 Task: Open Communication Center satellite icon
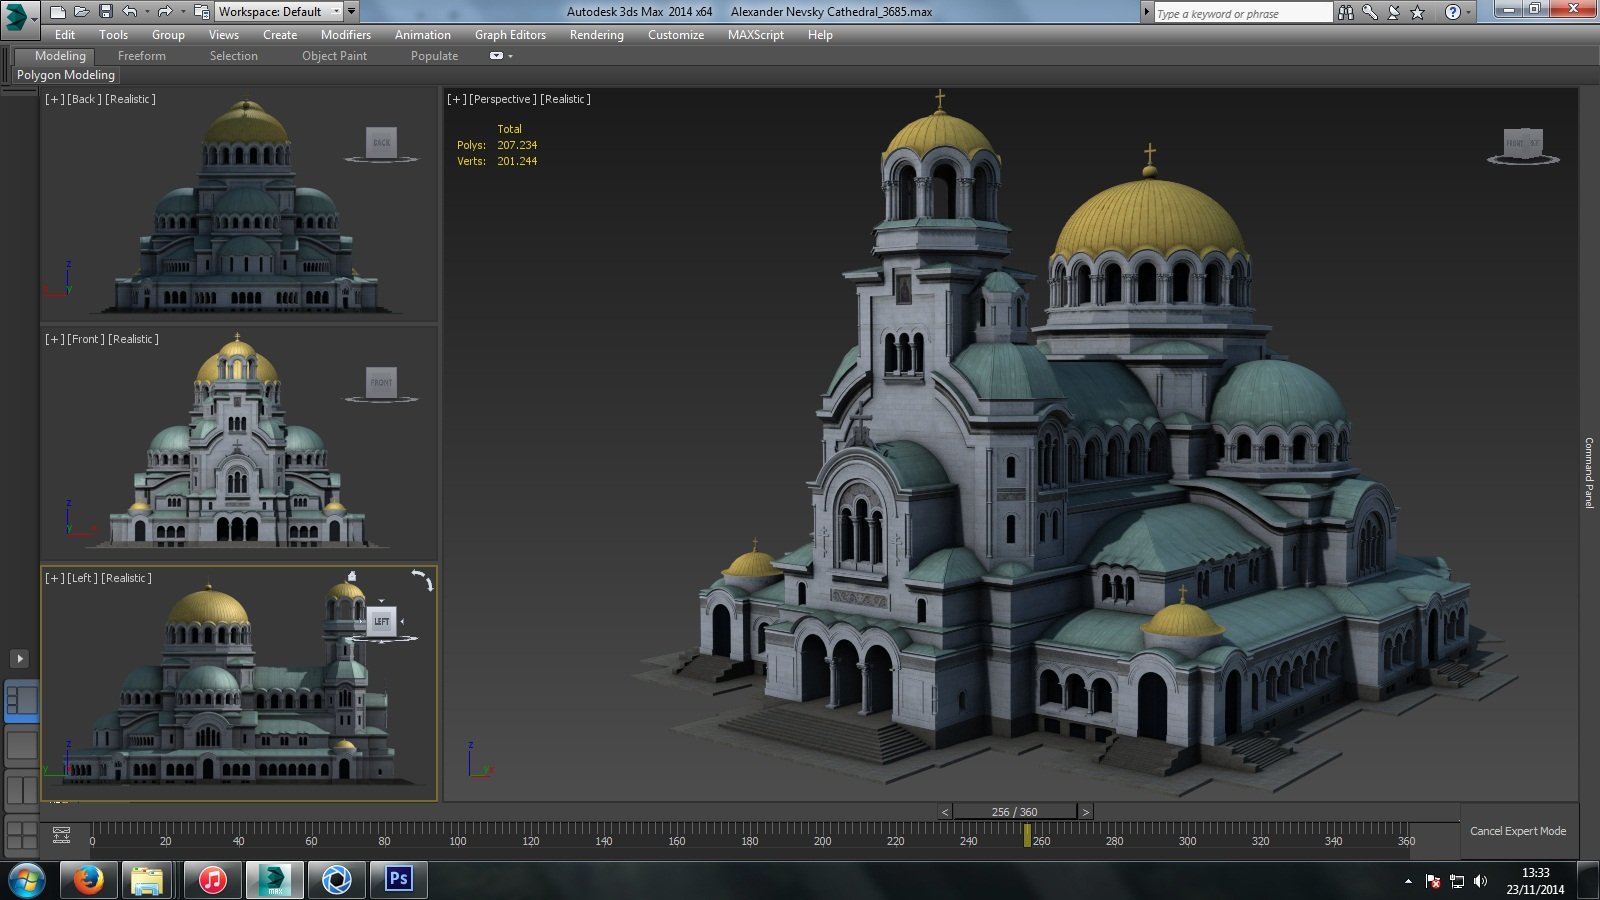click(1394, 12)
